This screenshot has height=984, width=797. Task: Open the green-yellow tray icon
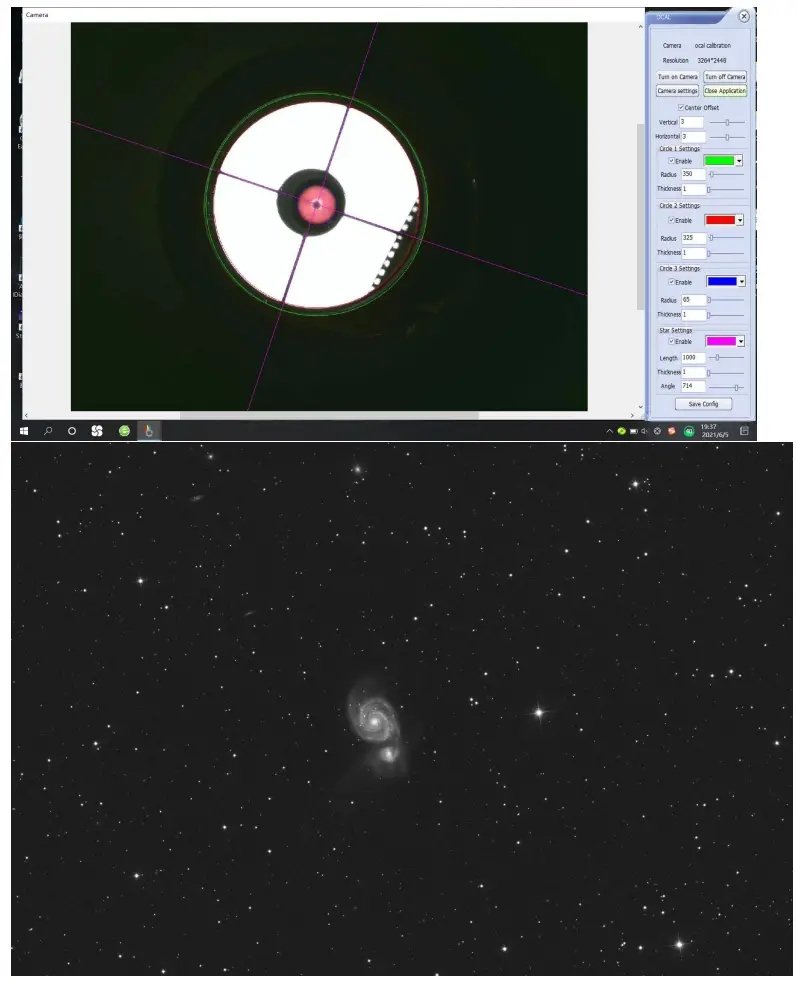click(x=621, y=431)
